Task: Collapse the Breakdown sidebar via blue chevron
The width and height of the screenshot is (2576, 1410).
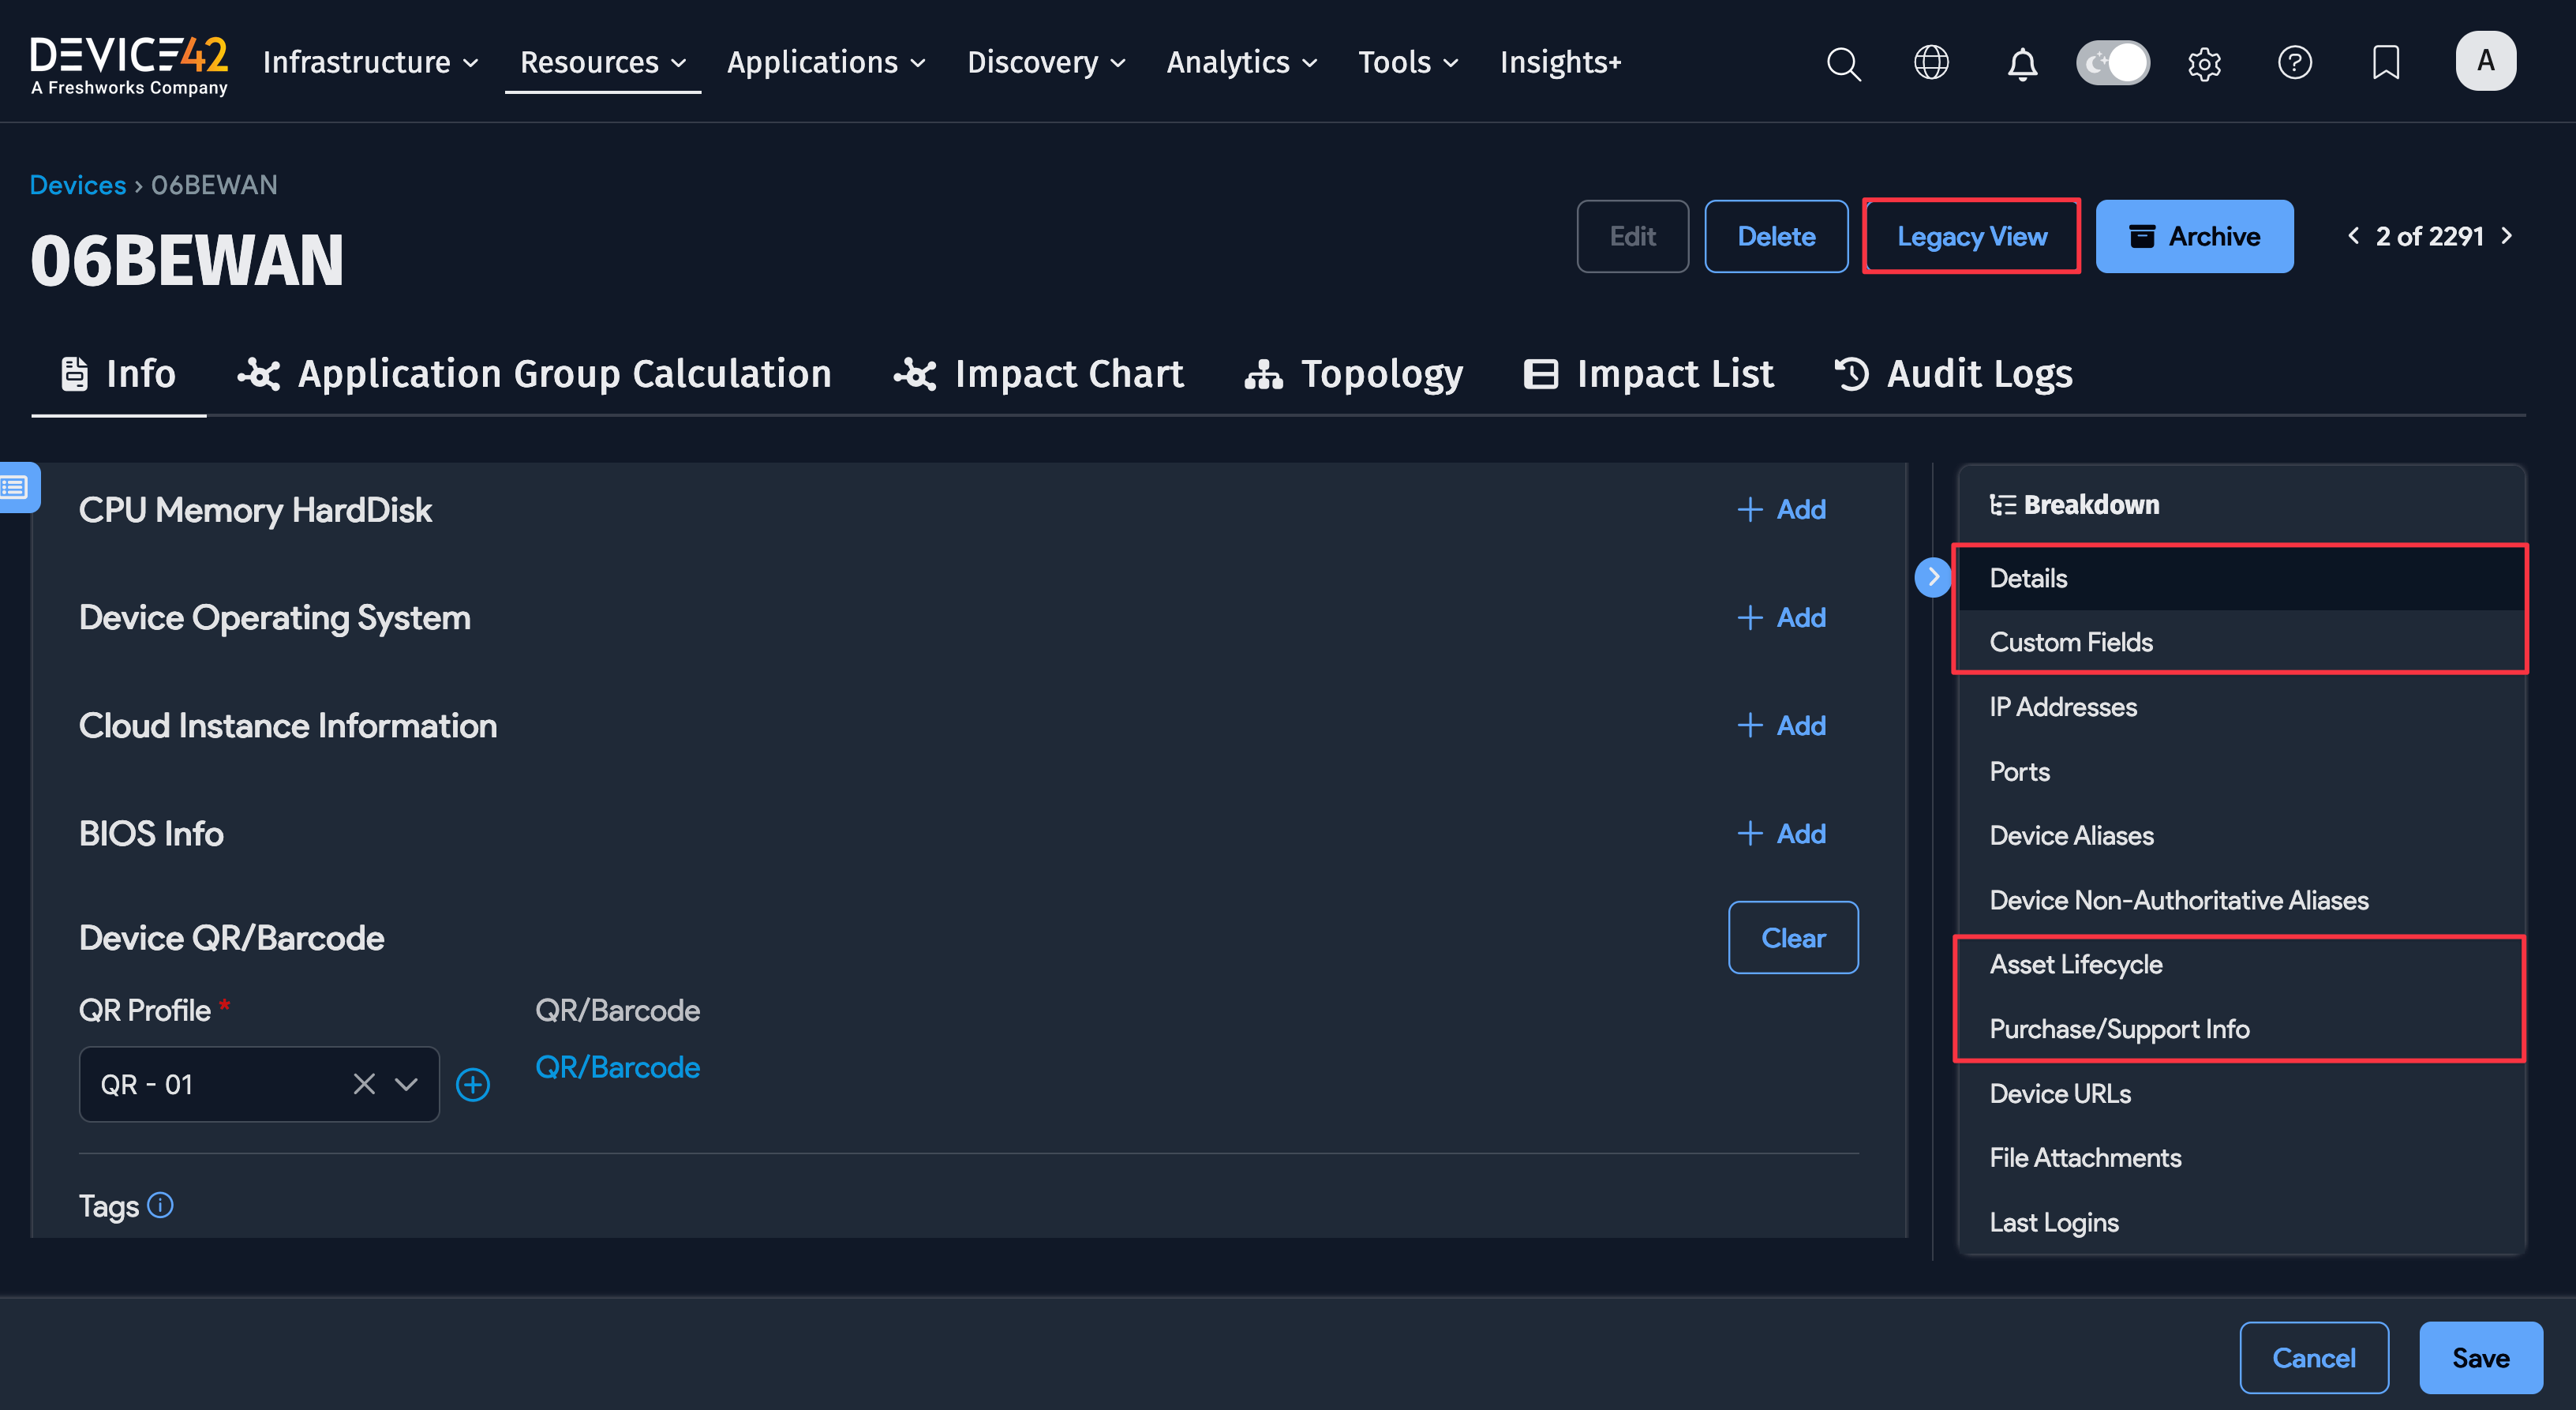Action: coord(1933,577)
